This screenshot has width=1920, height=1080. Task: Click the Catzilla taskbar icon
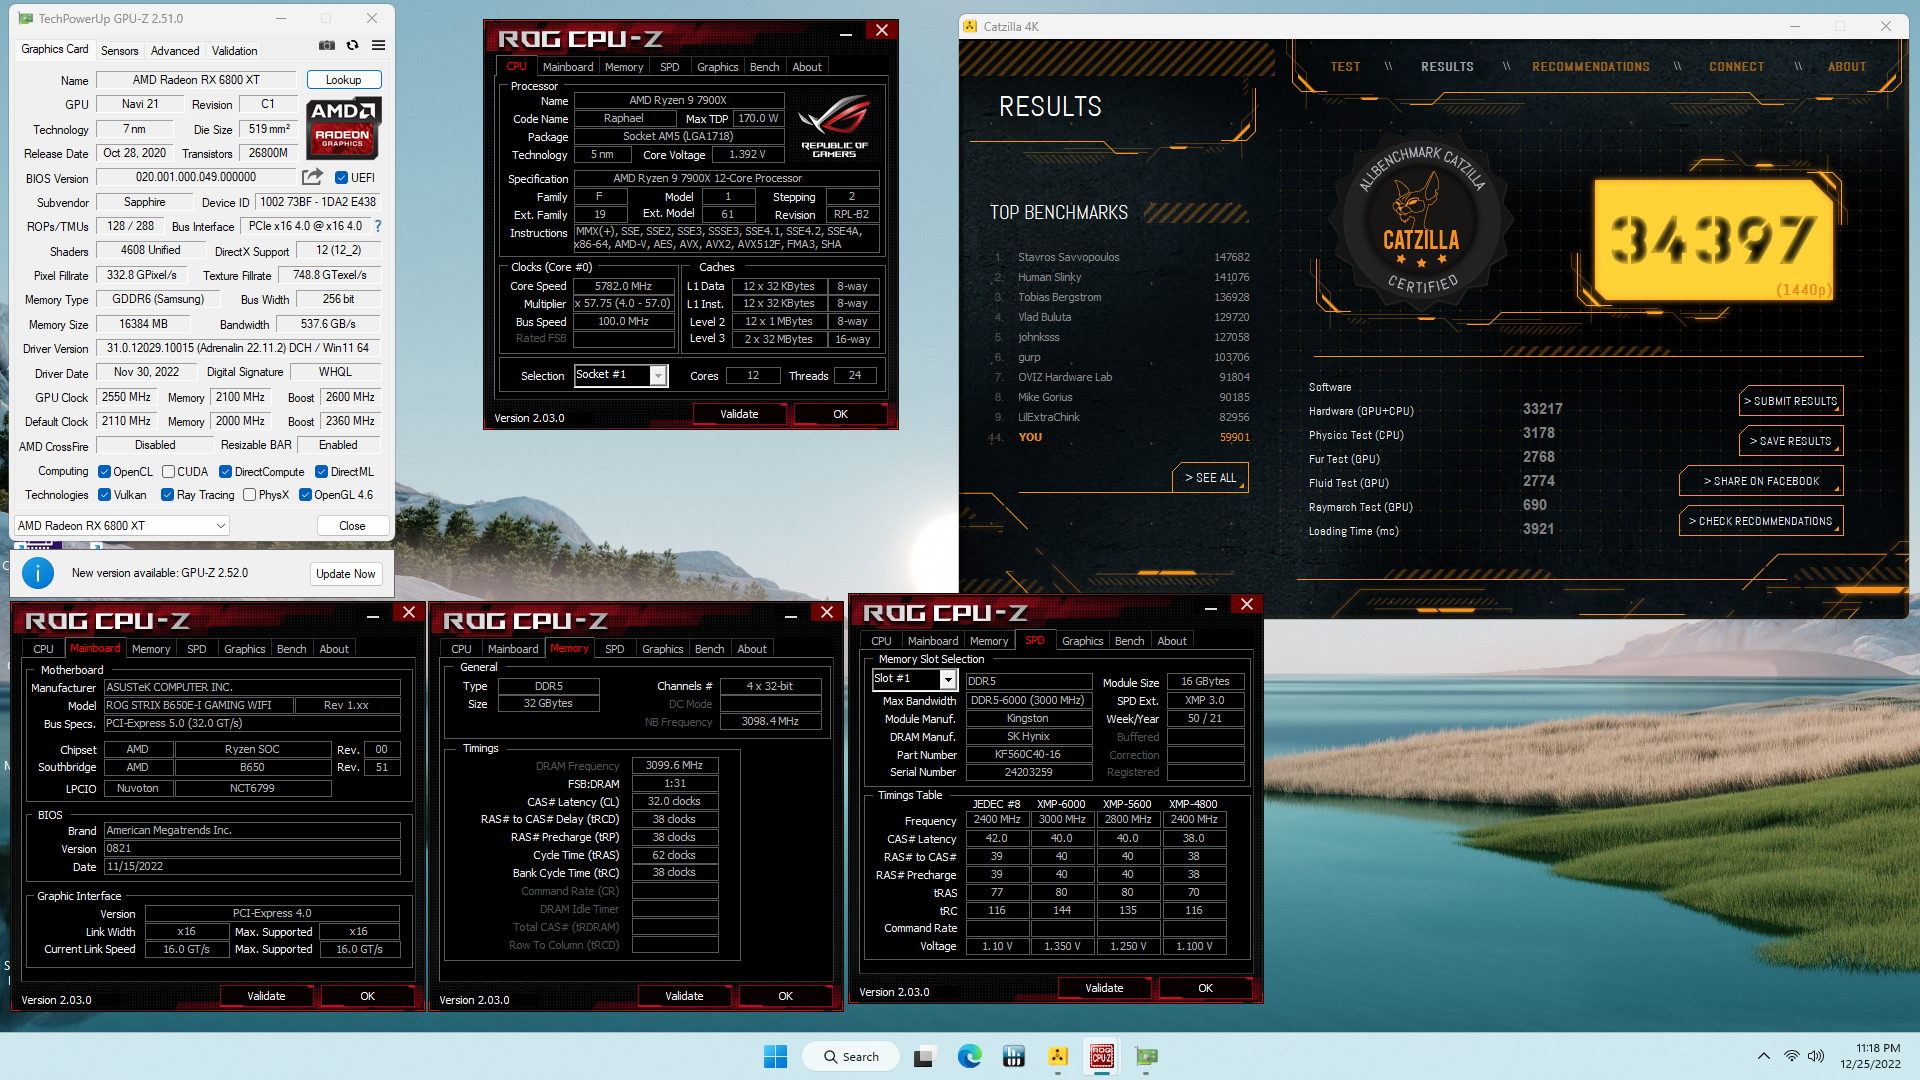[x=1058, y=1056]
